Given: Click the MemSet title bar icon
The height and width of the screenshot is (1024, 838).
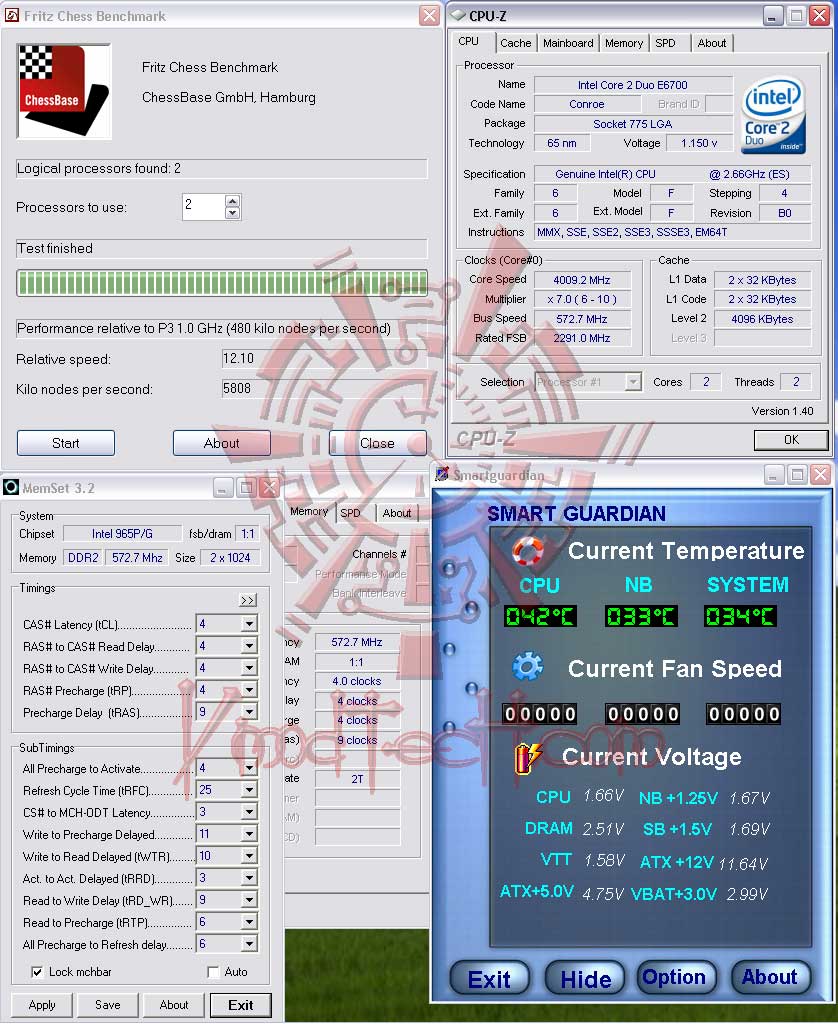Looking at the screenshot, I should point(11,487).
